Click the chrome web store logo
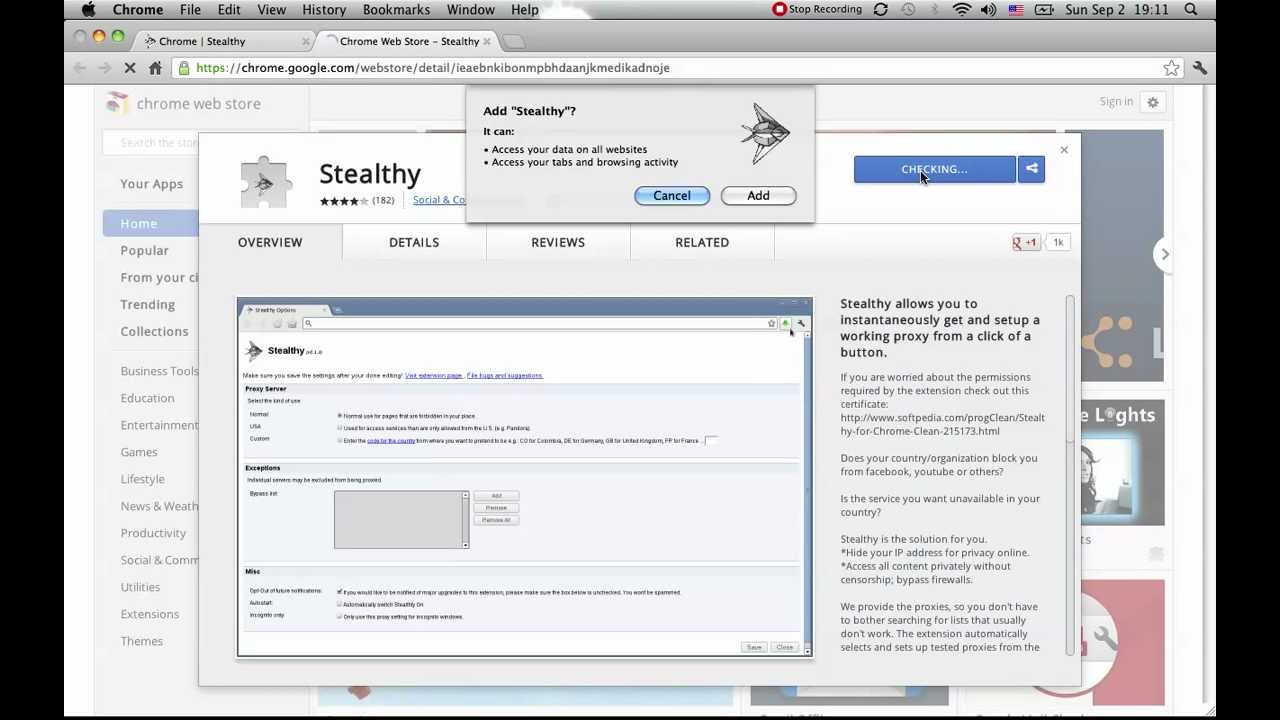Viewport: 1280px width, 720px height. 185,103
